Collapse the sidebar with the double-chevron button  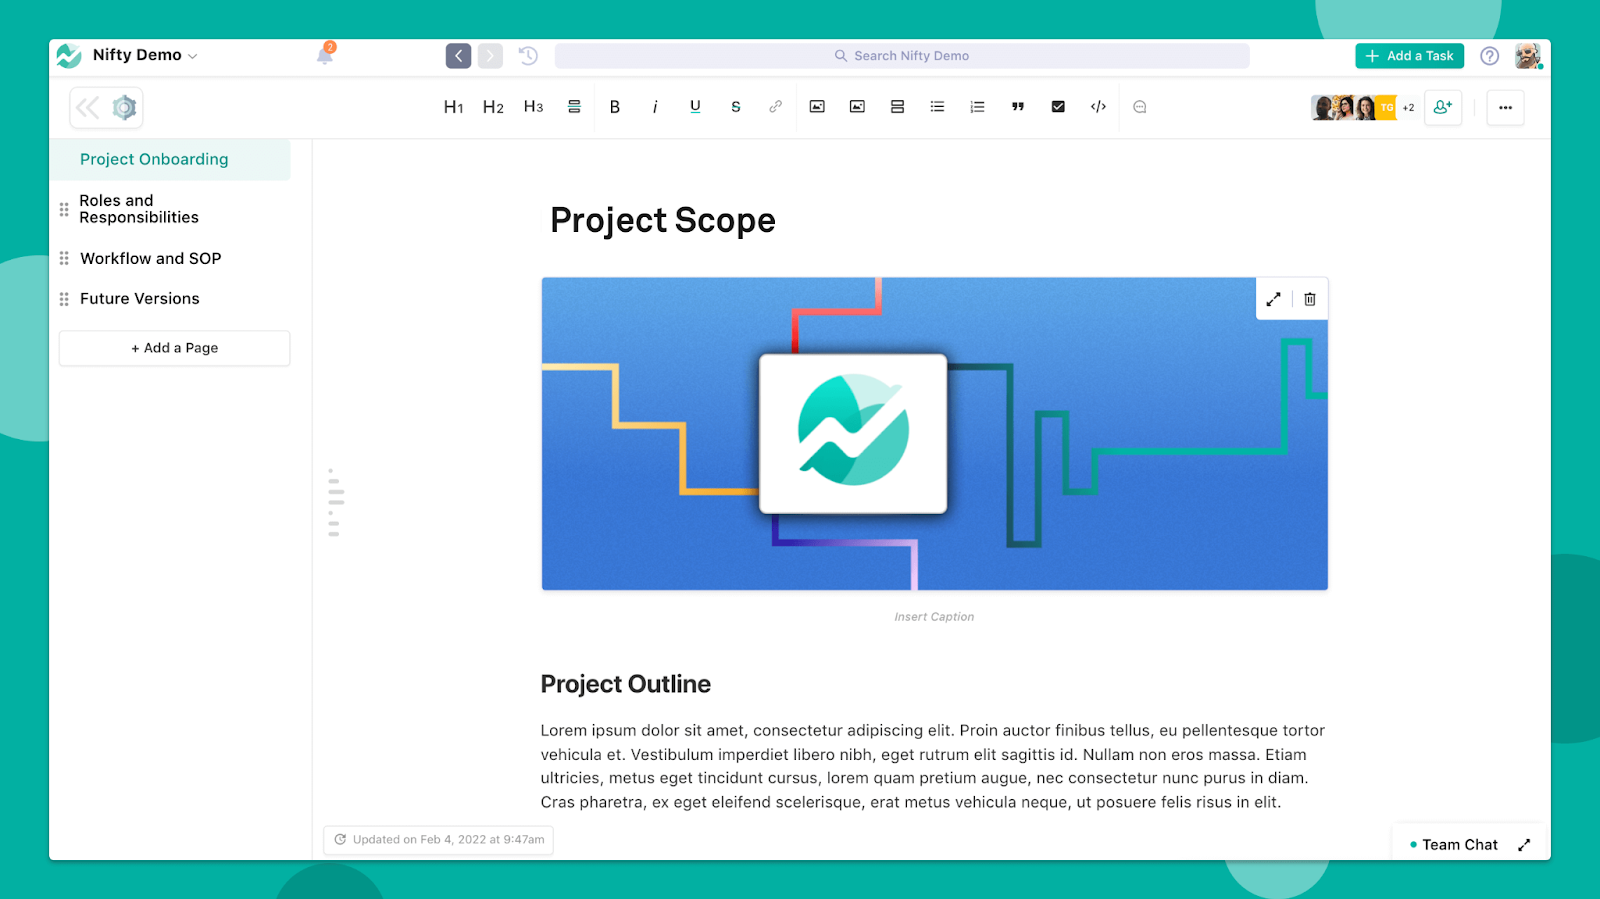(x=88, y=107)
